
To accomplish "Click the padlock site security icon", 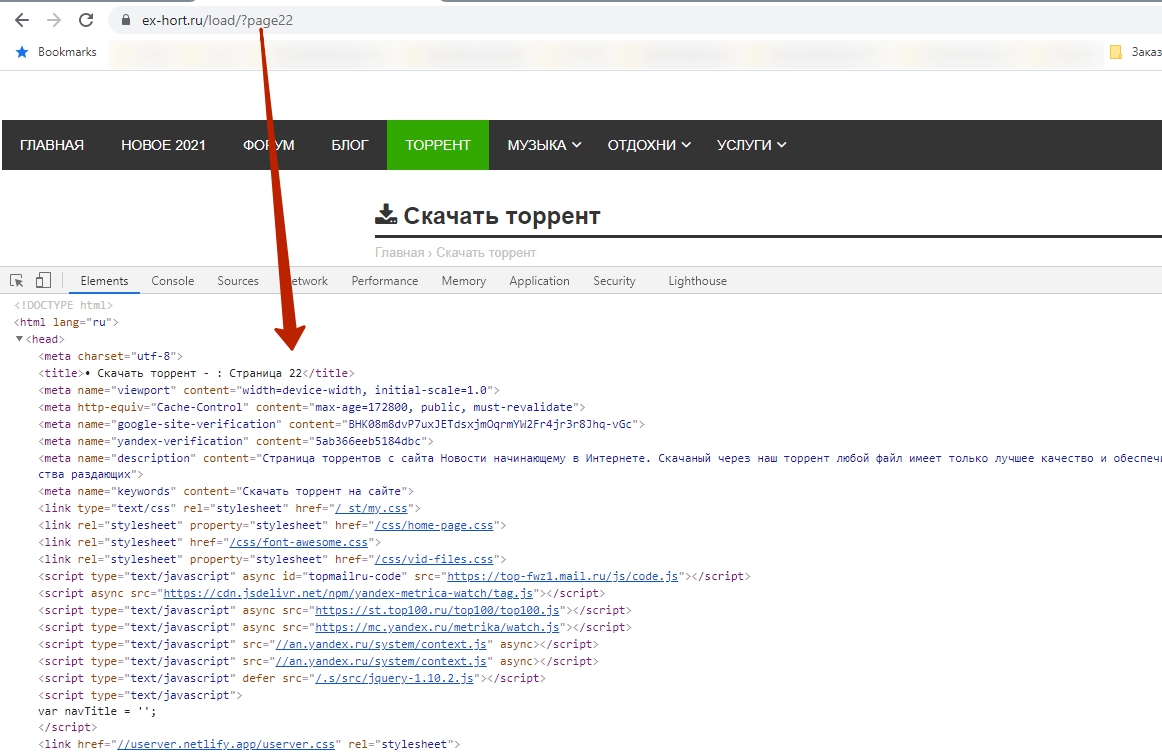I will click(124, 20).
